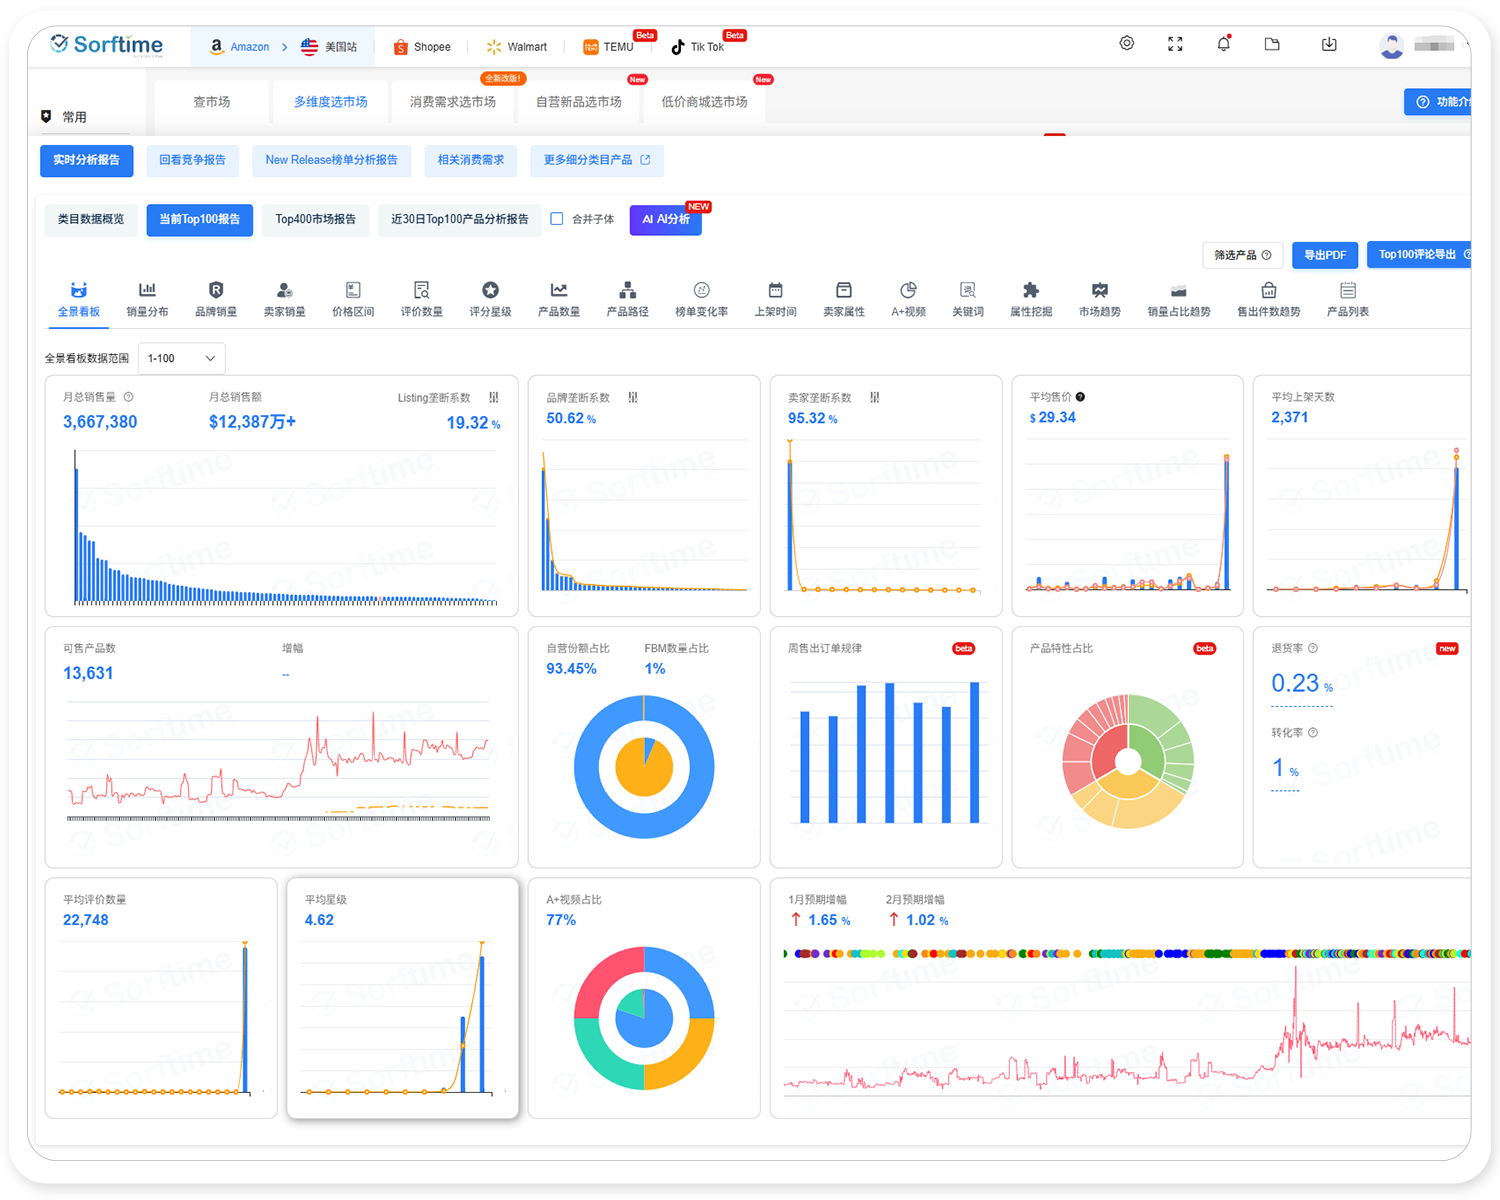Viewport: 1500px width, 1200px height.
Task: Click the notification bell icon
Action: point(1223,44)
